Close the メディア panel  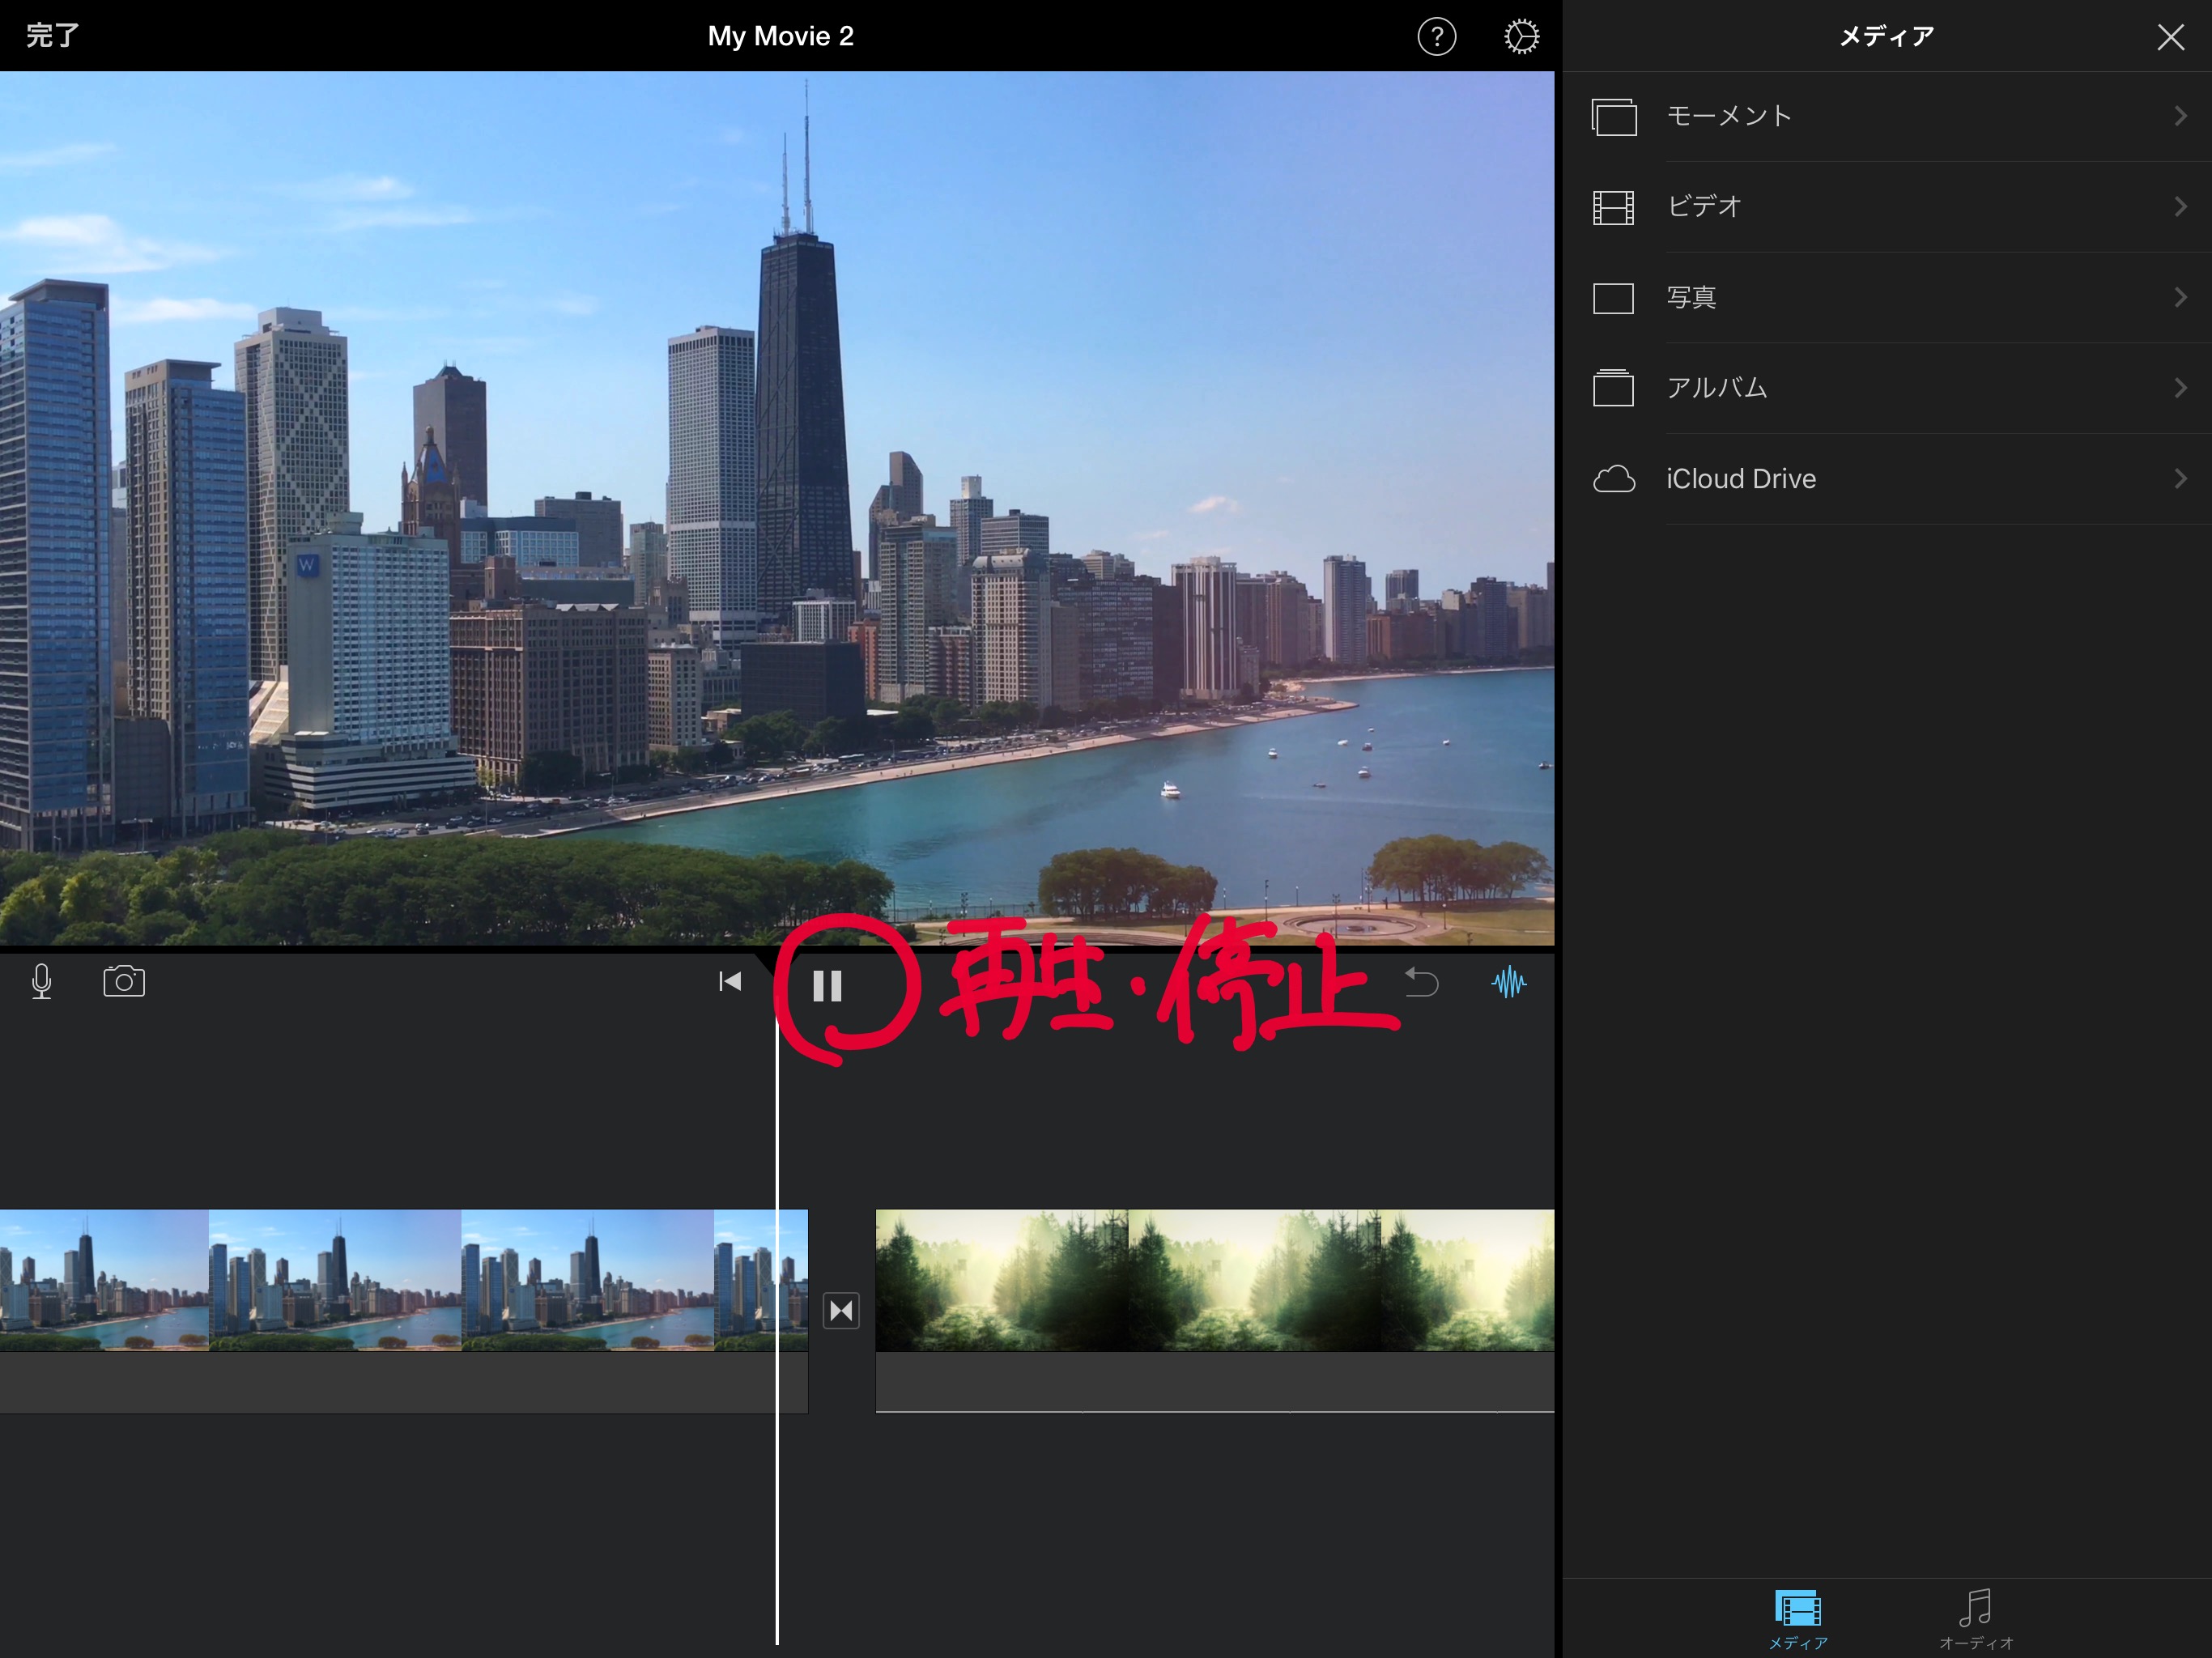[x=2170, y=37]
